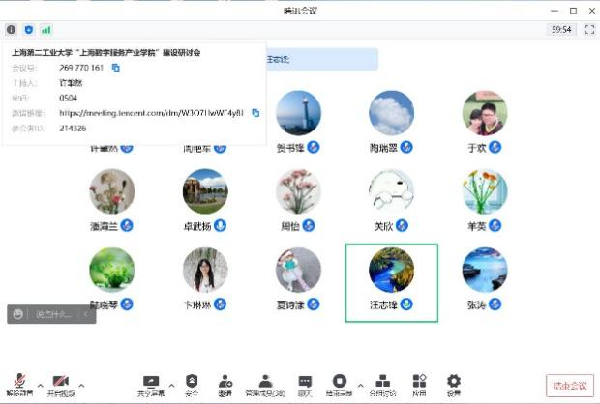600x404 pixels.
Task: Turn on the video camera
Action: 60,384
